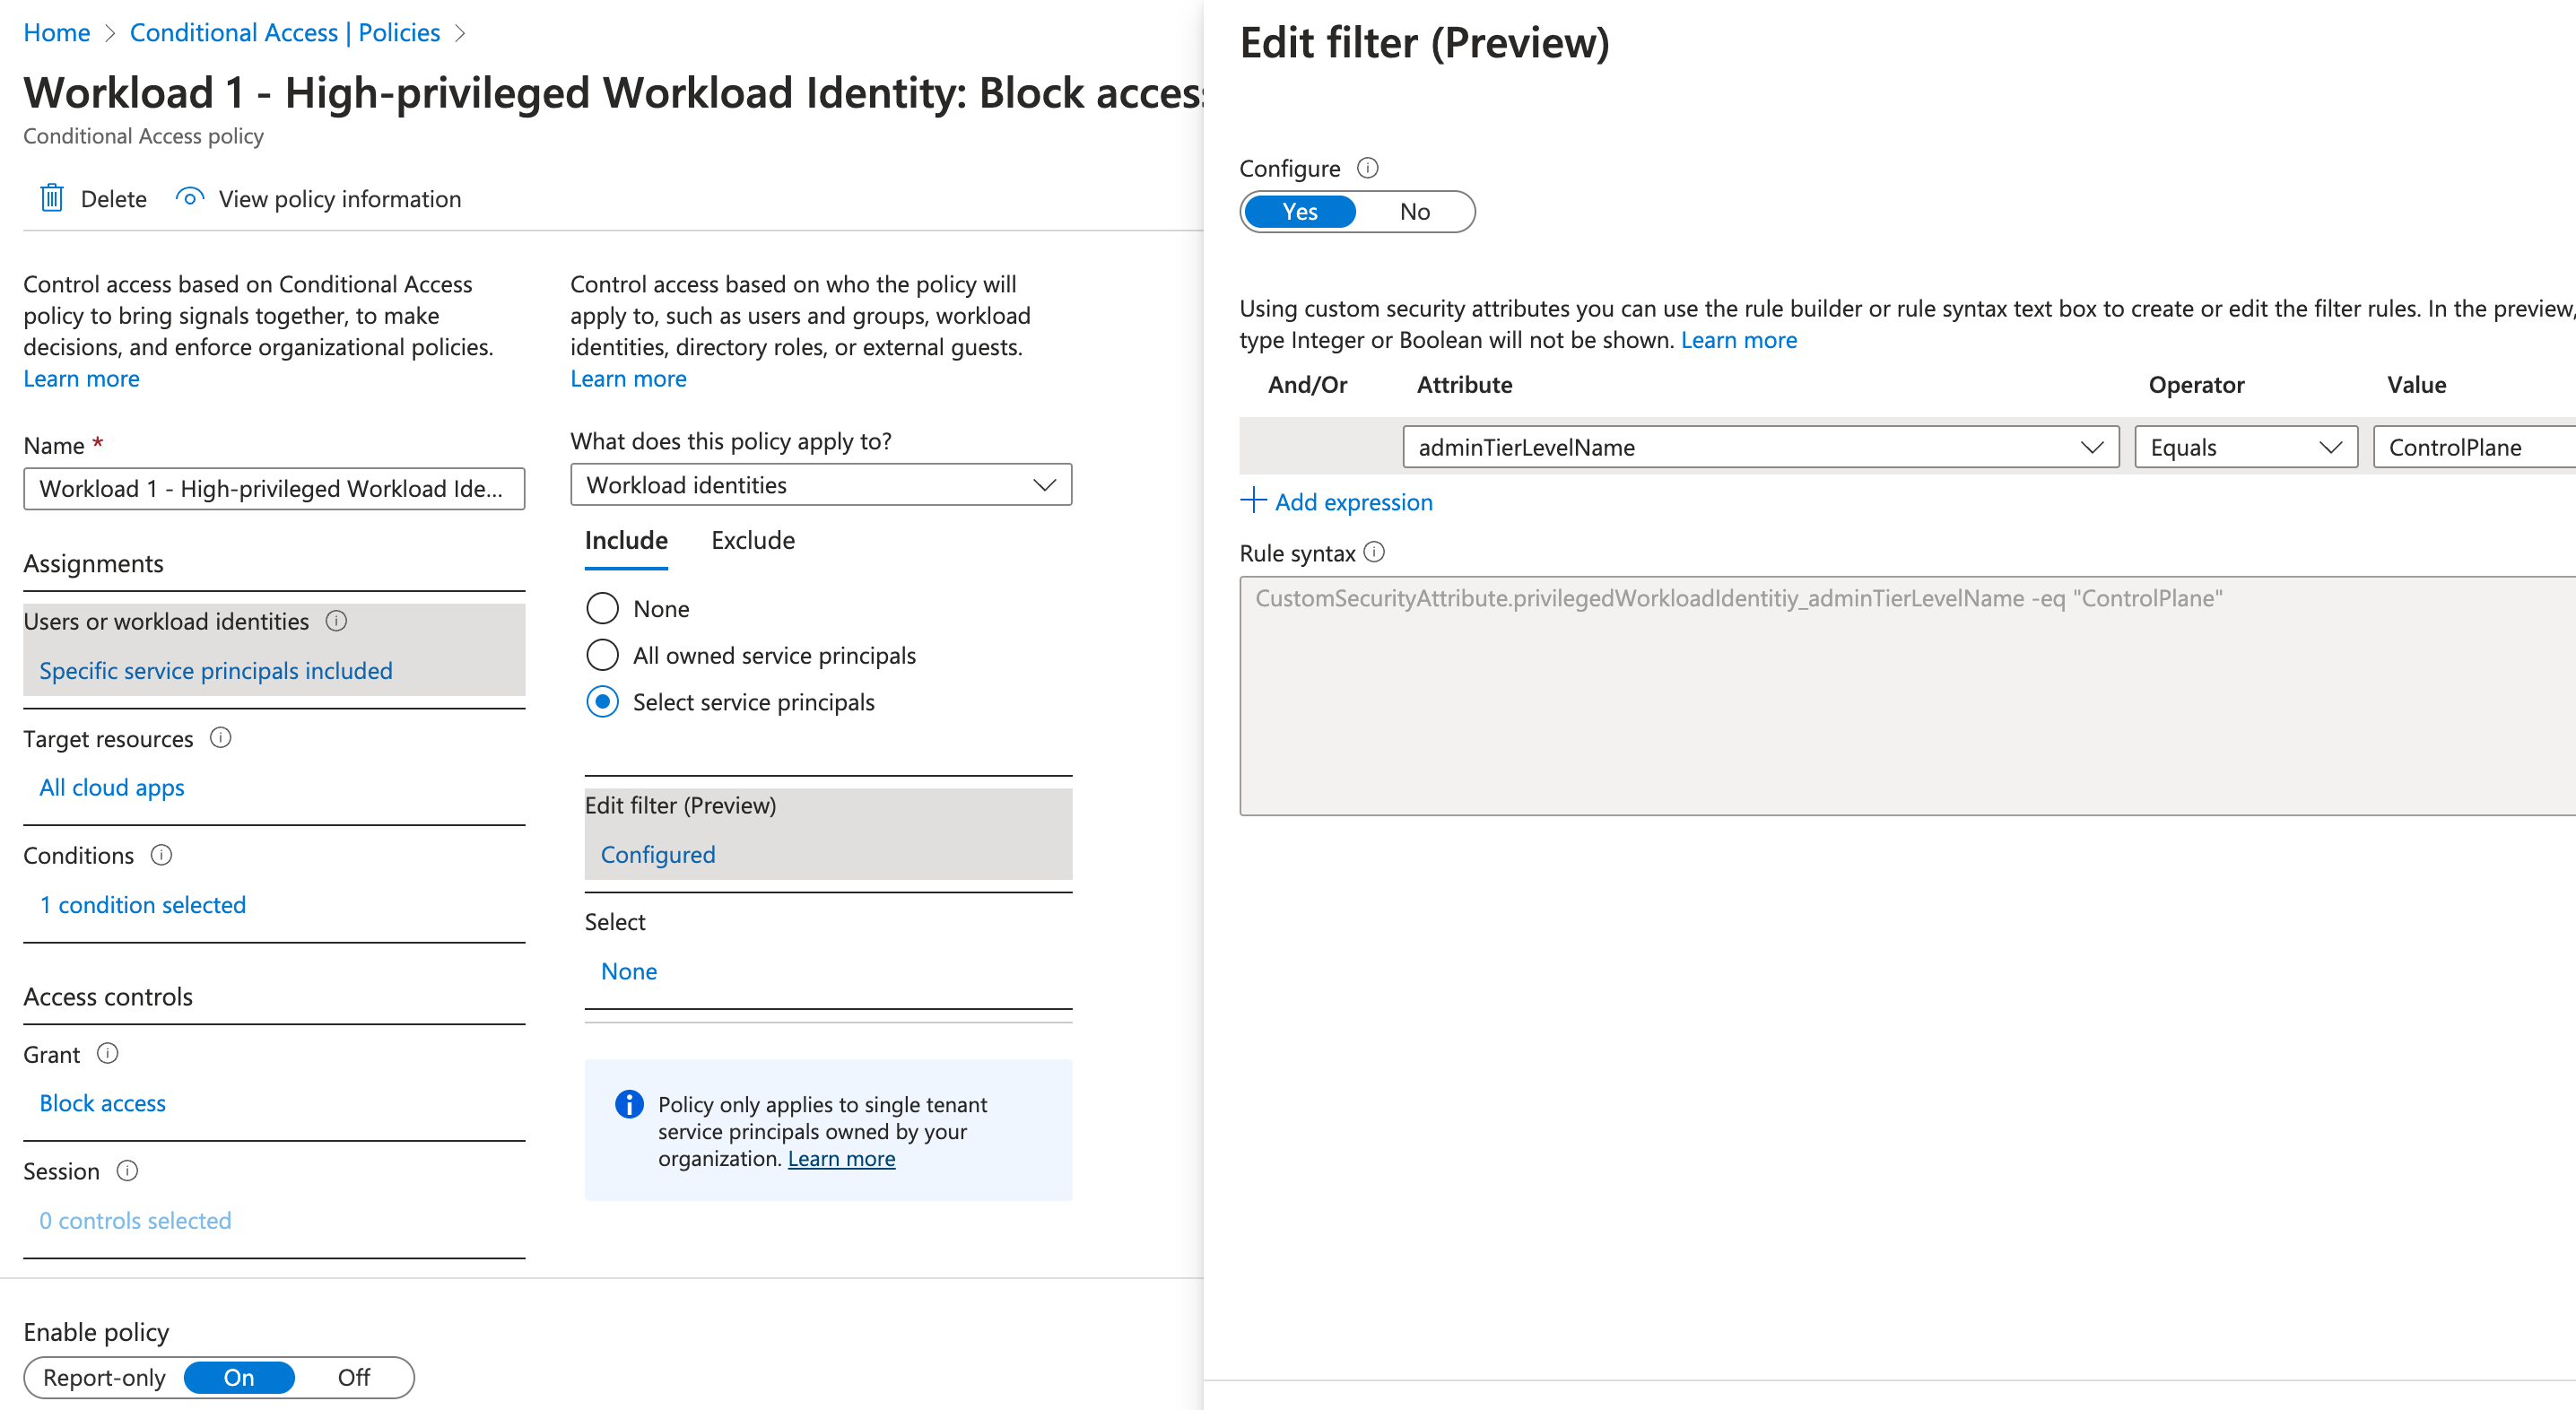Open Learn more under Conditional Access description
This screenshot has height=1410, width=2576.
[81, 379]
